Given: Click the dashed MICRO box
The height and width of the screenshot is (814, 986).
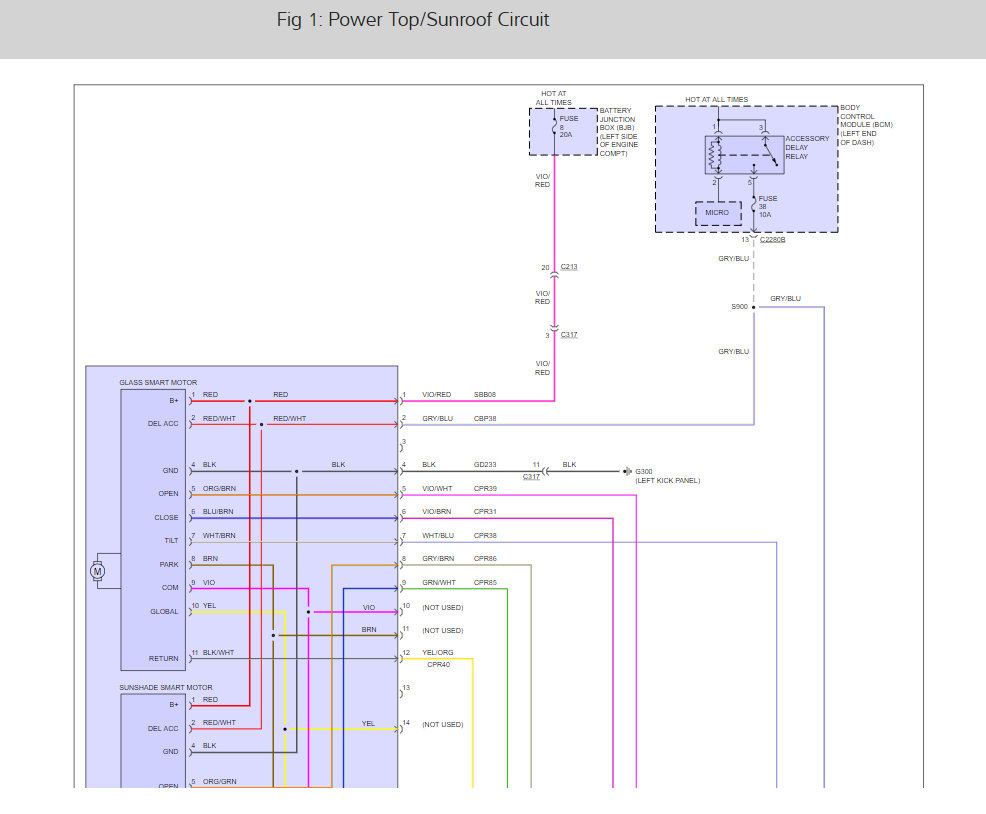Looking at the screenshot, I should [717, 213].
